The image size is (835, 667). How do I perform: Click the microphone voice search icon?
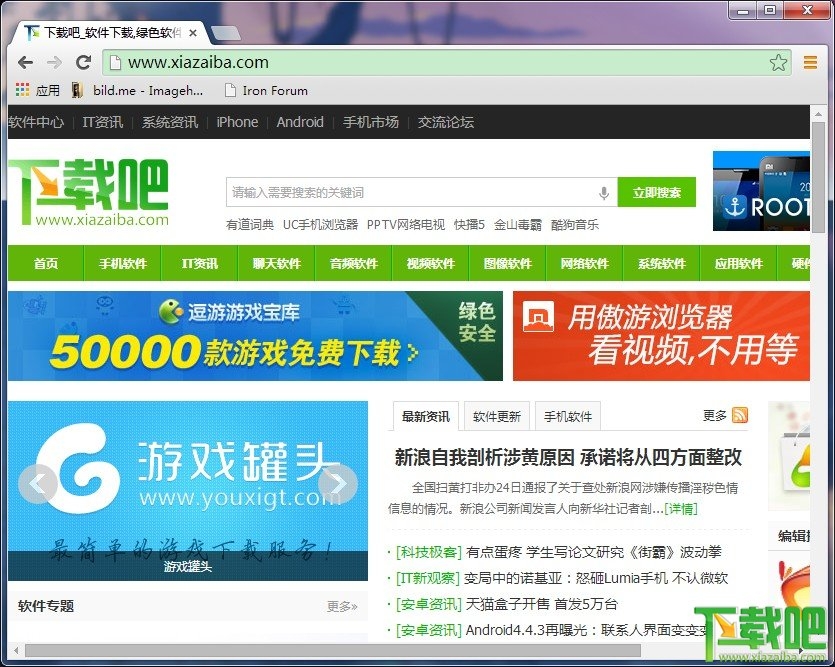(603, 193)
